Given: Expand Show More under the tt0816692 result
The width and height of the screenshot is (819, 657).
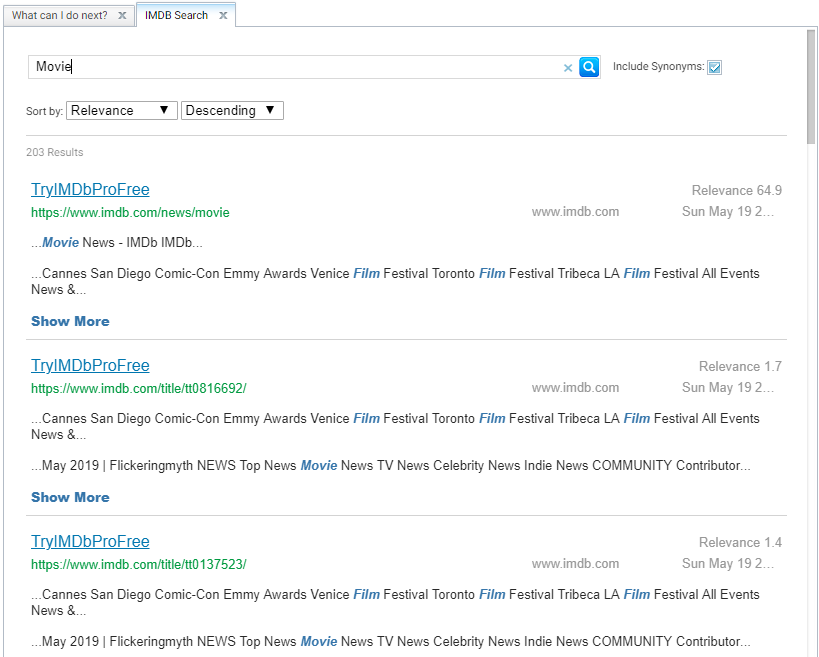Looking at the screenshot, I should pyautogui.click(x=70, y=497).
